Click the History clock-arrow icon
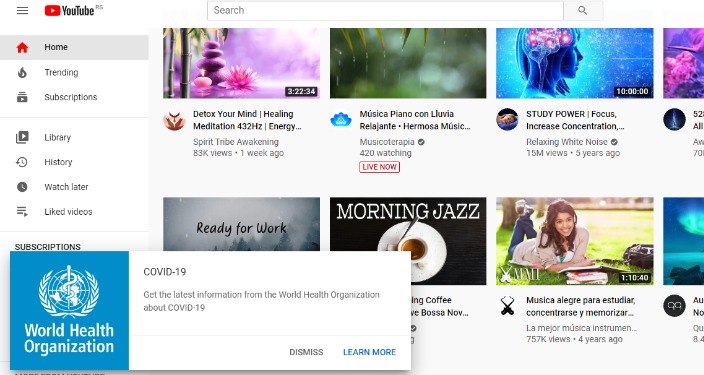 (x=22, y=162)
